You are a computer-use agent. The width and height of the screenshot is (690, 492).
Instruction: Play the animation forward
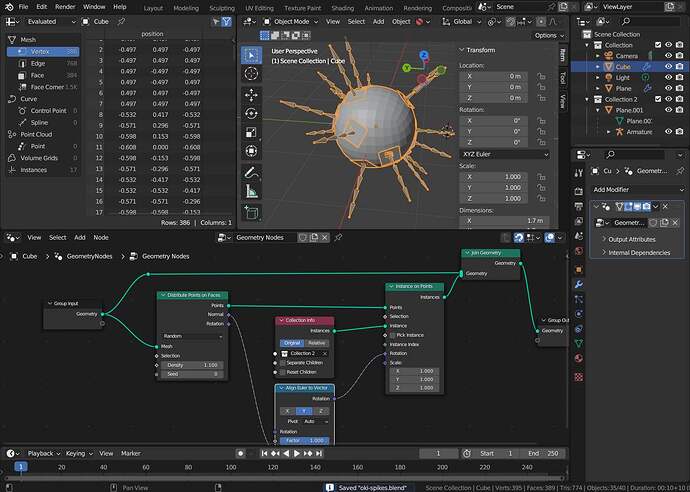coord(297,453)
